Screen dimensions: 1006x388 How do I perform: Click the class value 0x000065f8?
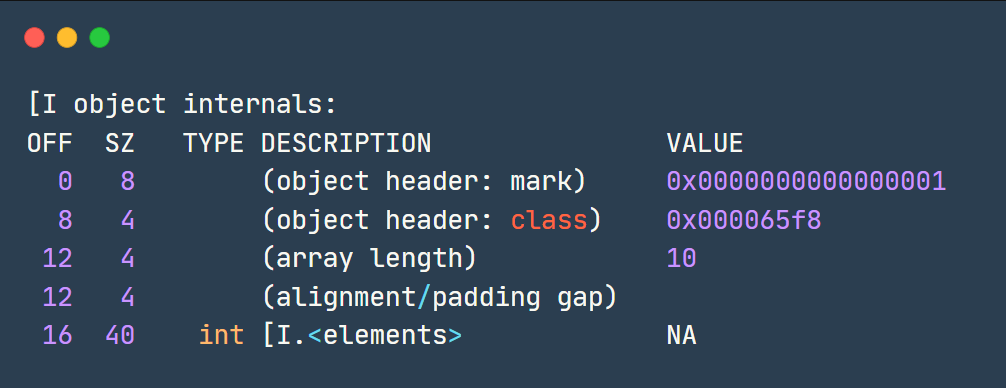point(744,220)
